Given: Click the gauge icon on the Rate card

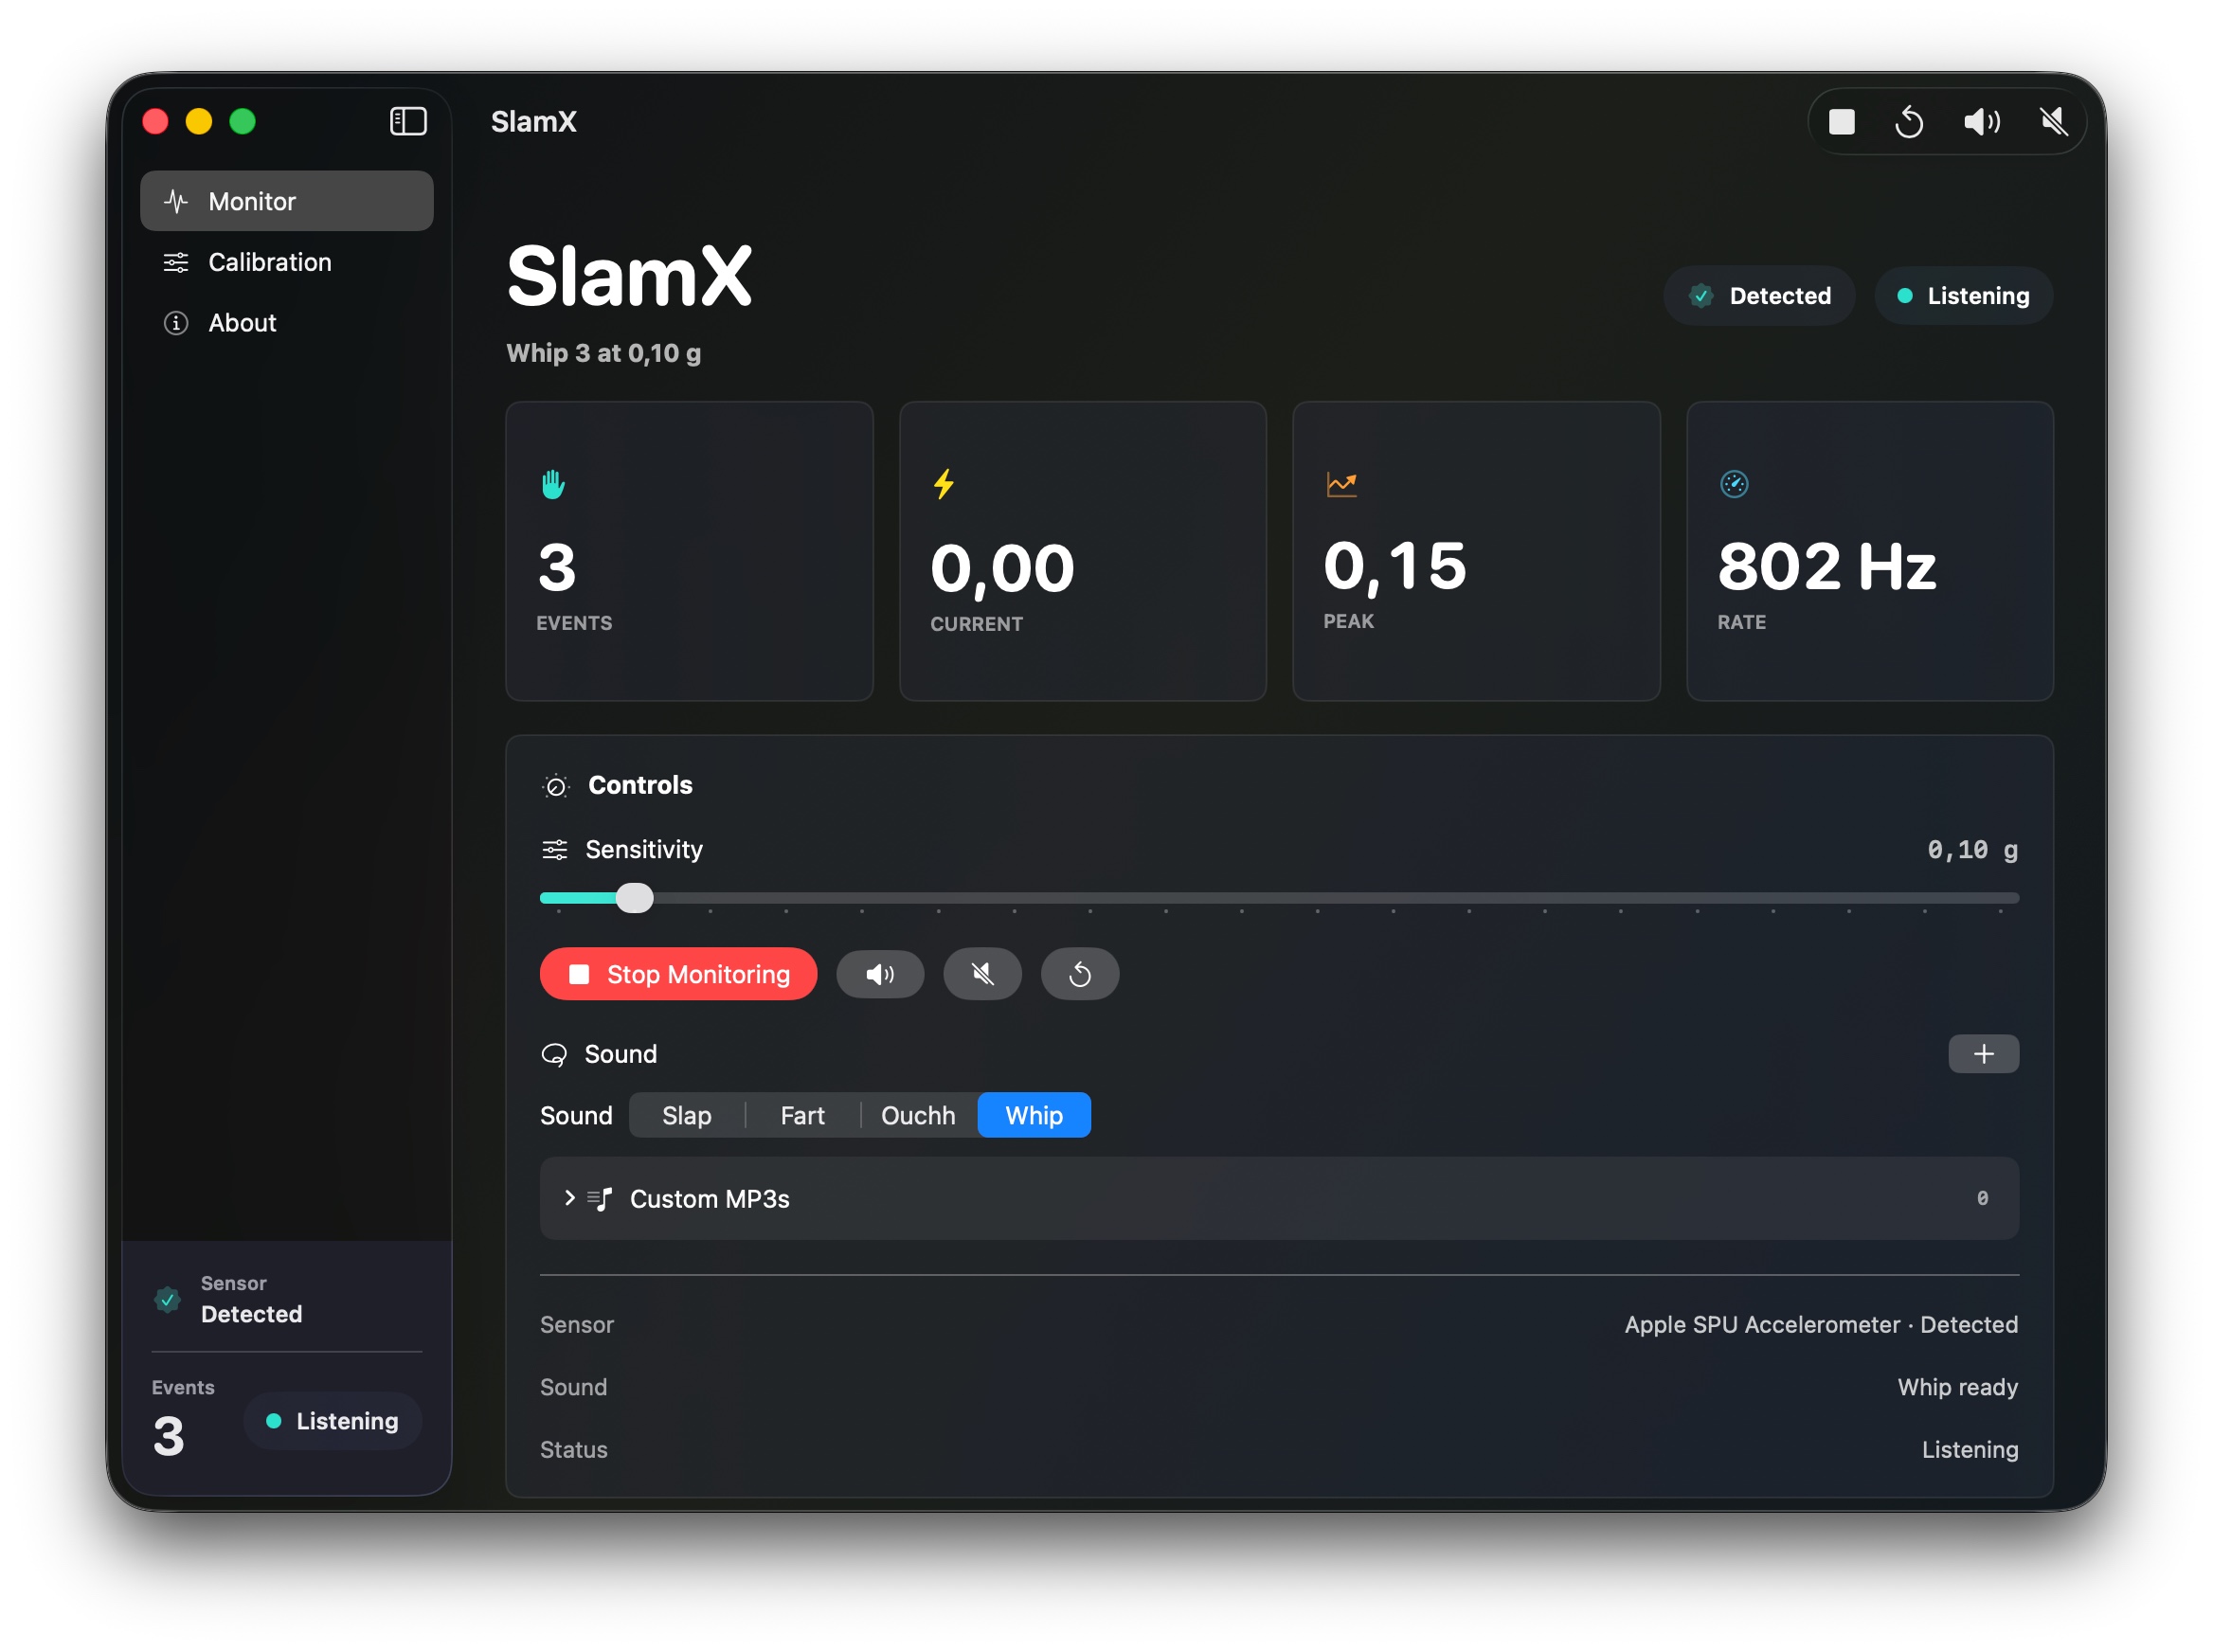Looking at the screenshot, I should coord(1734,484).
